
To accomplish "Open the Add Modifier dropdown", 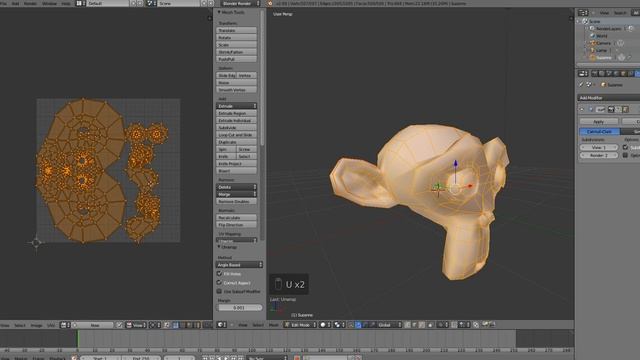I will (x=609, y=98).
